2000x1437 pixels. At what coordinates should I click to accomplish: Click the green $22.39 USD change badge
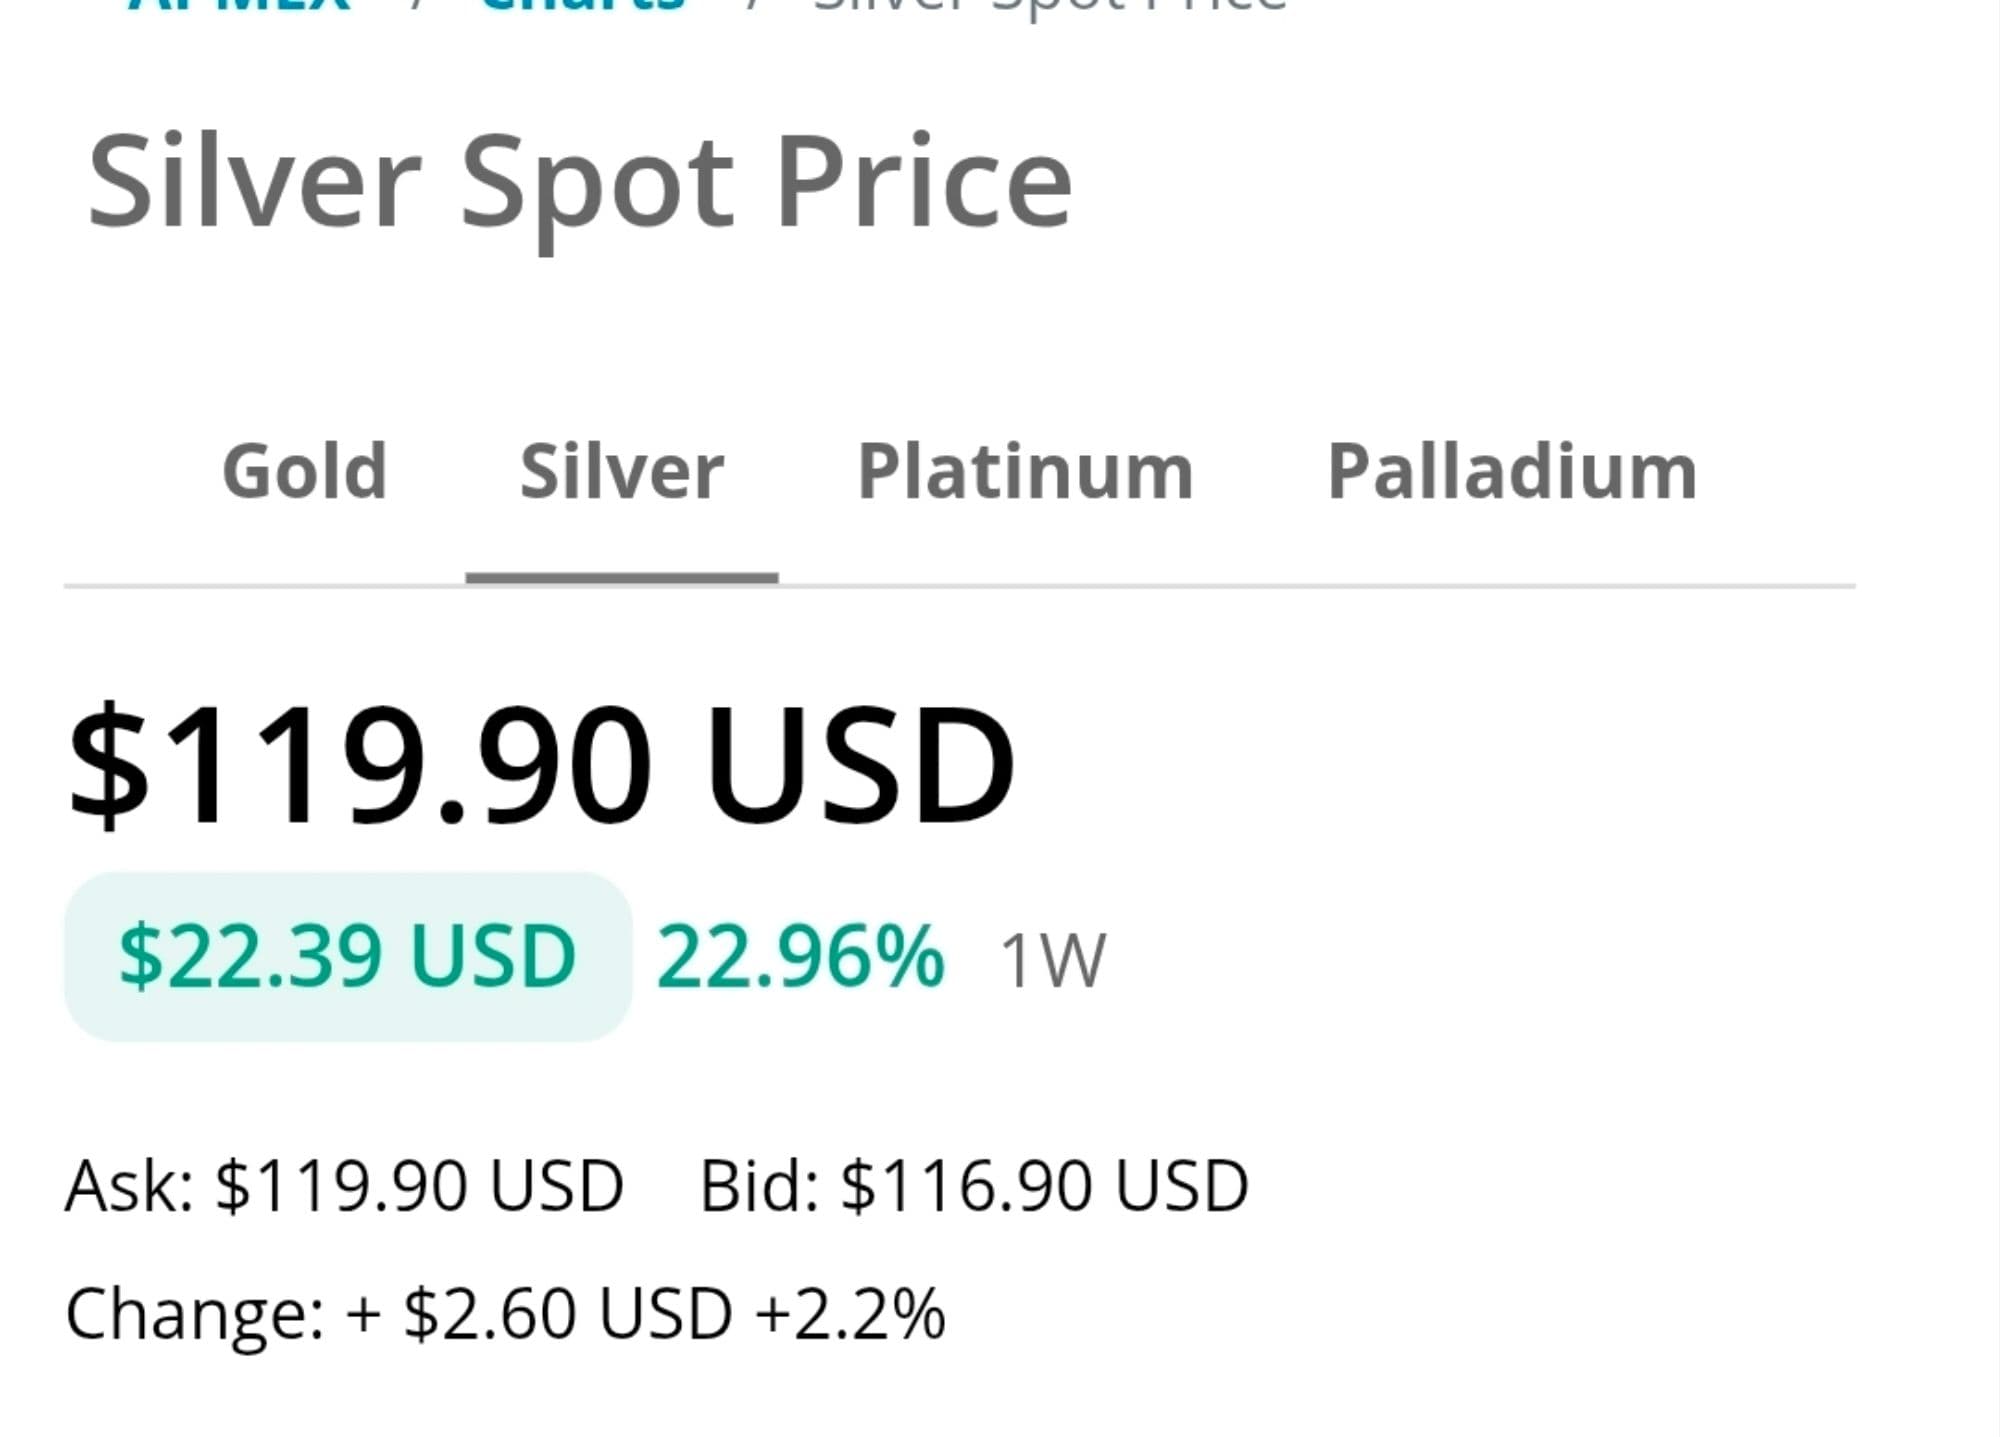pyautogui.click(x=347, y=956)
